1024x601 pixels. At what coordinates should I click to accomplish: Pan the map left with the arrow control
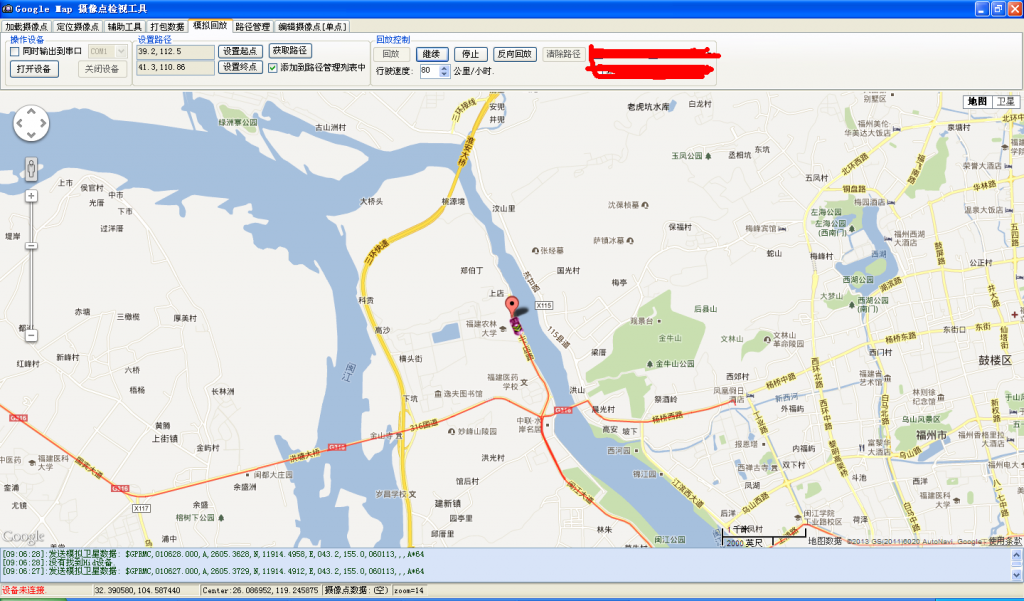19,124
